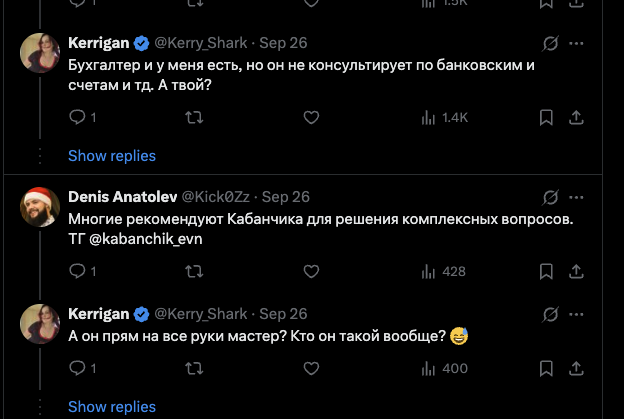Like Denis Anatolev's tweet
Screen dimensions: 624x419
point(311,271)
